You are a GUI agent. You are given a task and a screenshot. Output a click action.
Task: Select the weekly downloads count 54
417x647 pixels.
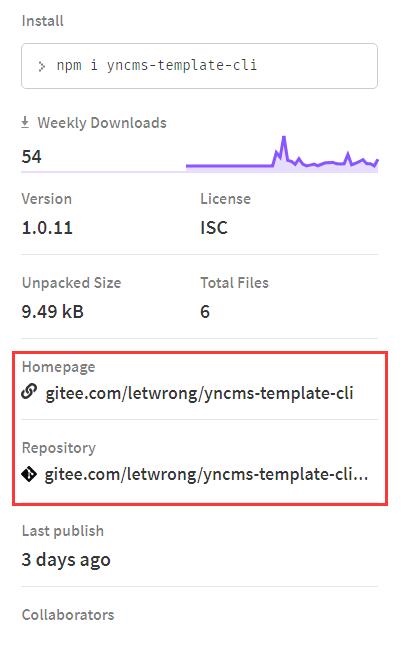click(x=31, y=157)
